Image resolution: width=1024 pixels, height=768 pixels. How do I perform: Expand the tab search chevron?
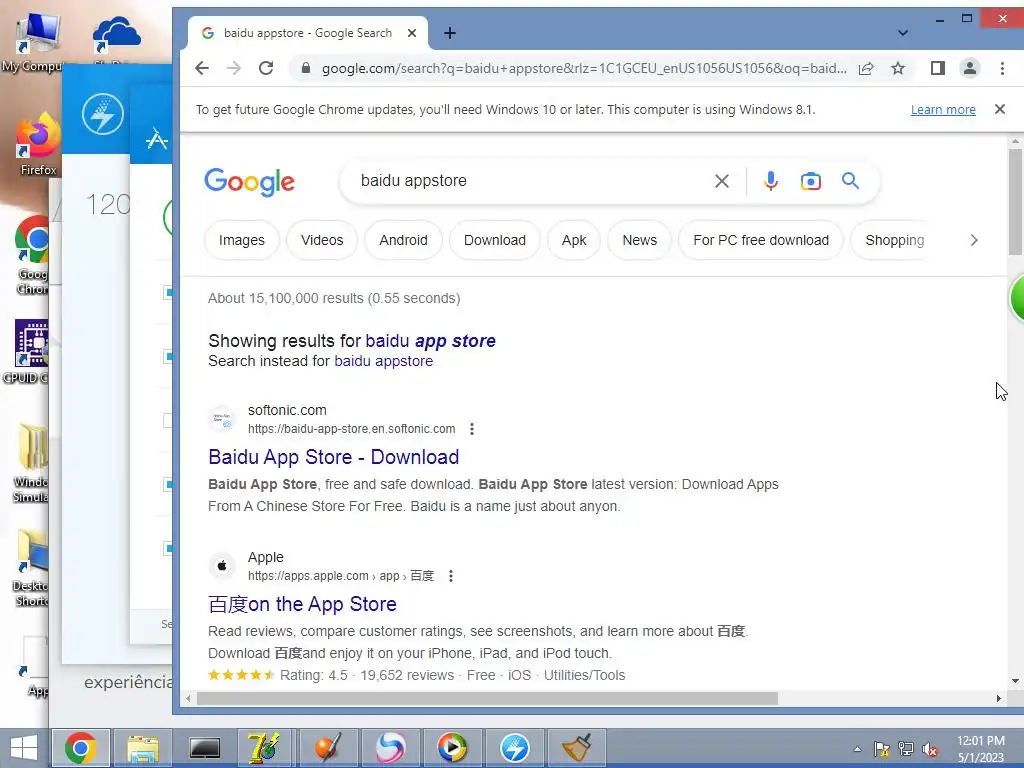(x=903, y=33)
